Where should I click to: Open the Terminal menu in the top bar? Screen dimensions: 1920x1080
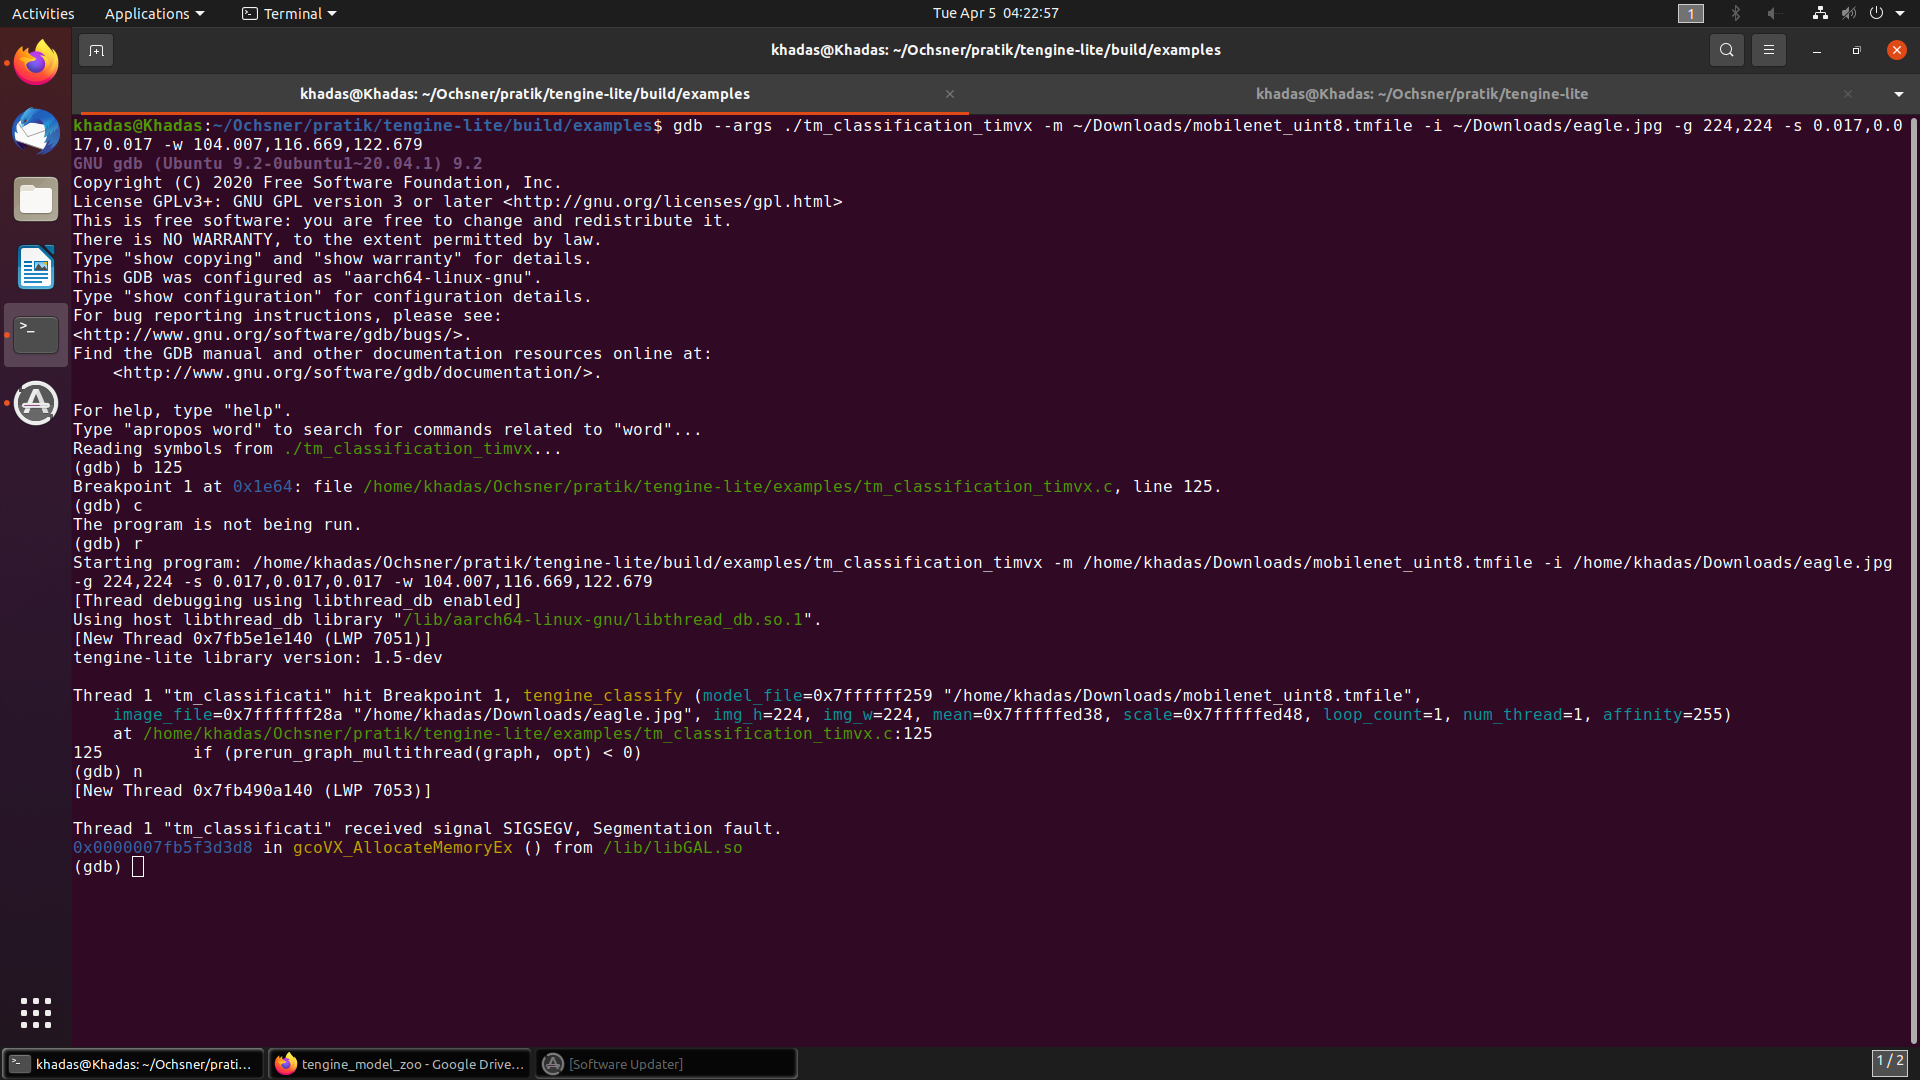288,13
